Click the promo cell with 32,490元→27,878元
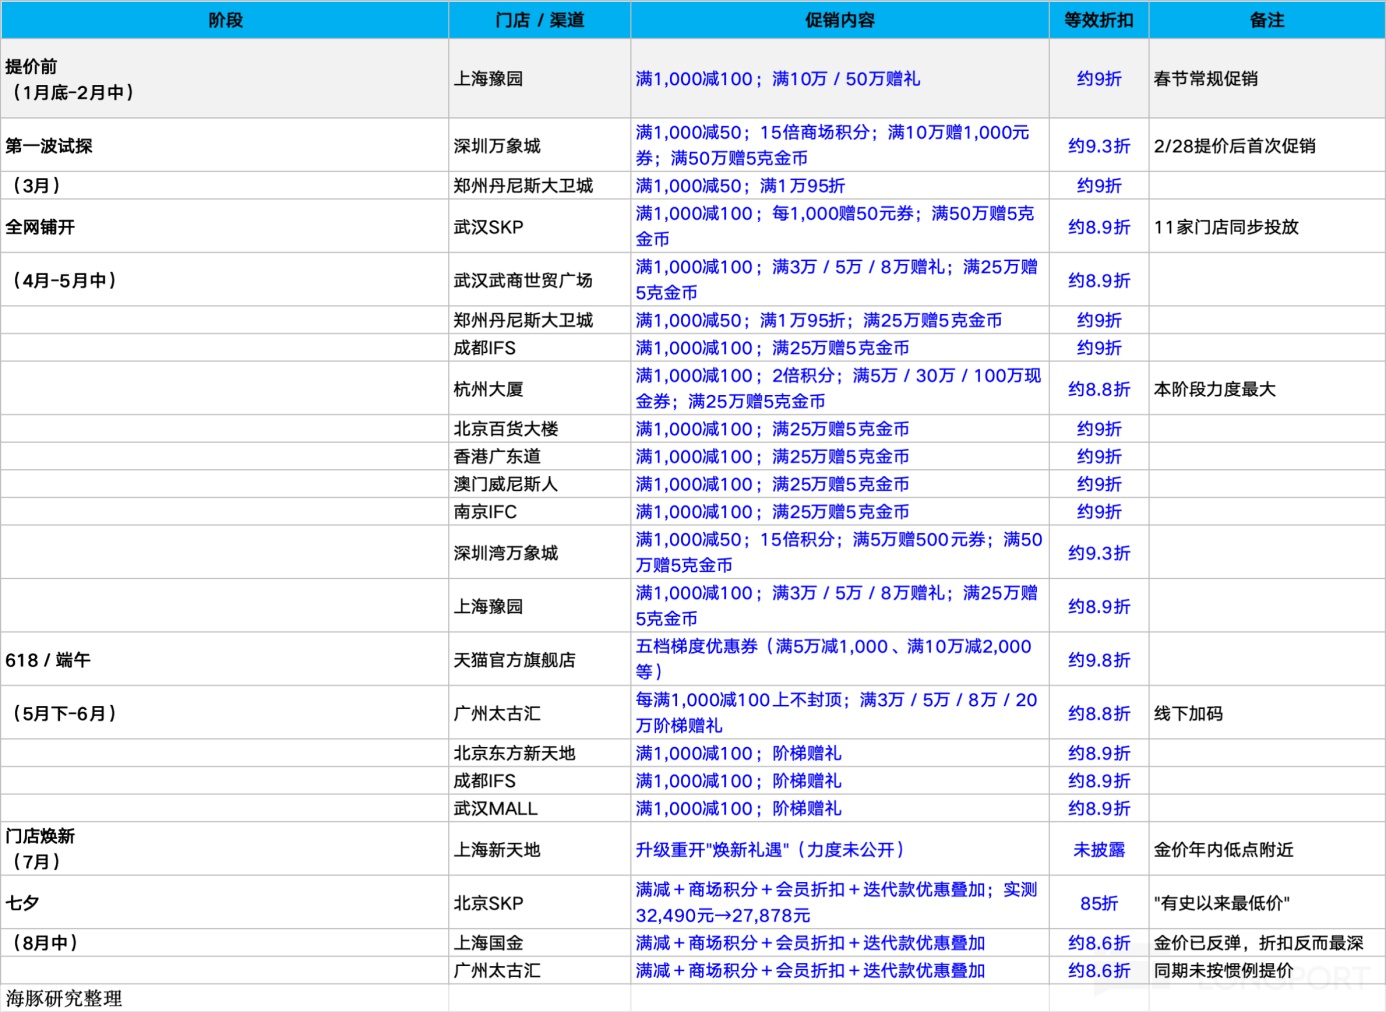 [x=840, y=903]
